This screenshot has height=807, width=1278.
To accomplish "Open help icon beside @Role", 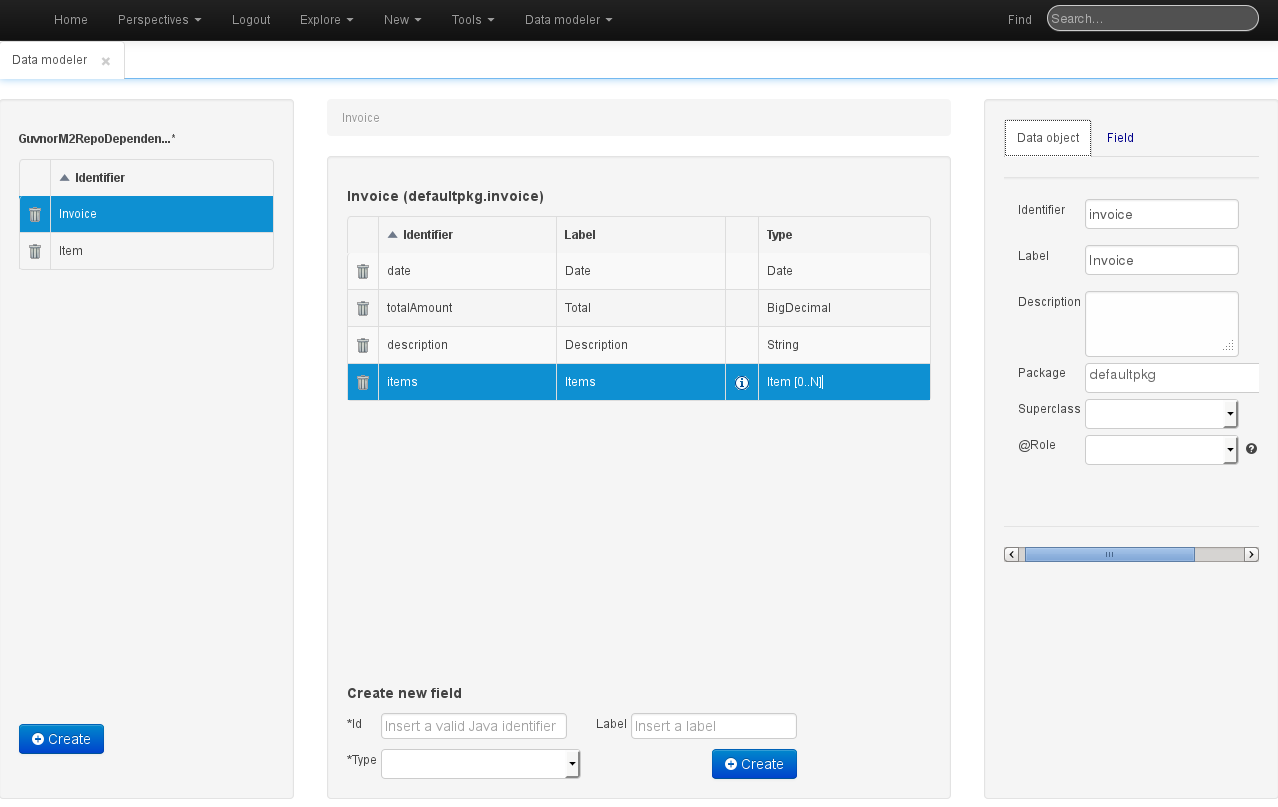I will pyautogui.click(x=1251, y=449).
